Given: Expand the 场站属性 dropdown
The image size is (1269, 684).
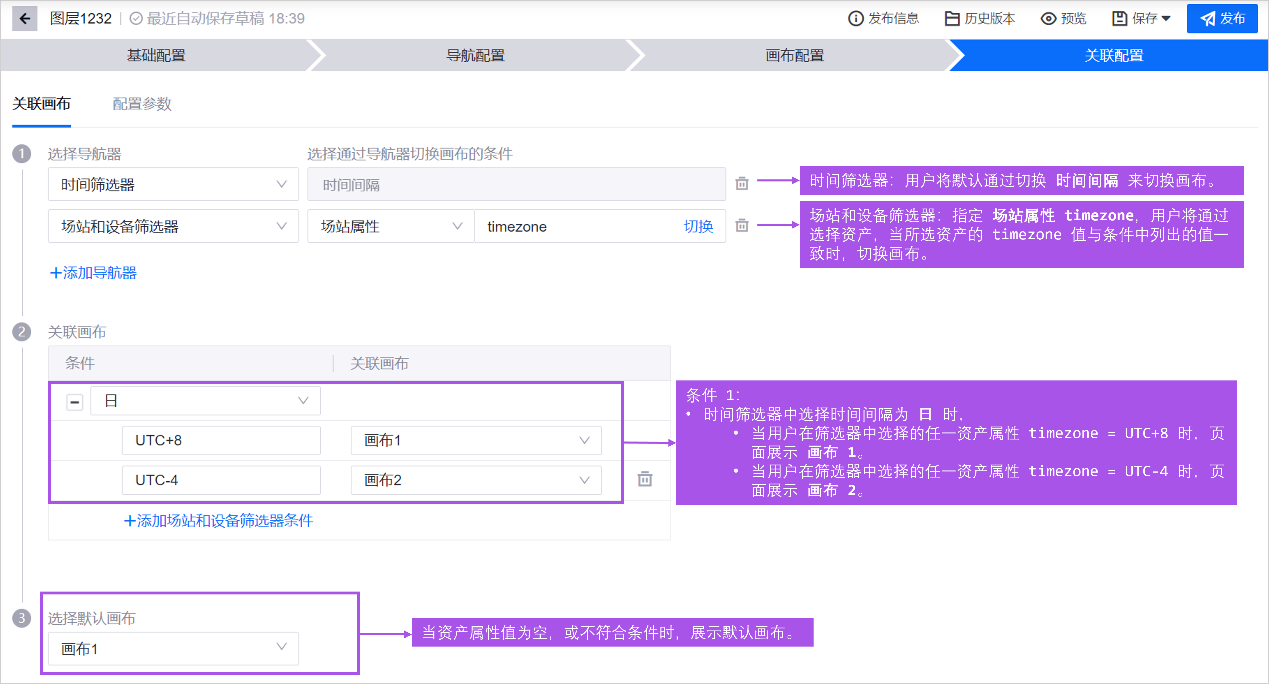Looking at the screenshot, I should (390, 226).
